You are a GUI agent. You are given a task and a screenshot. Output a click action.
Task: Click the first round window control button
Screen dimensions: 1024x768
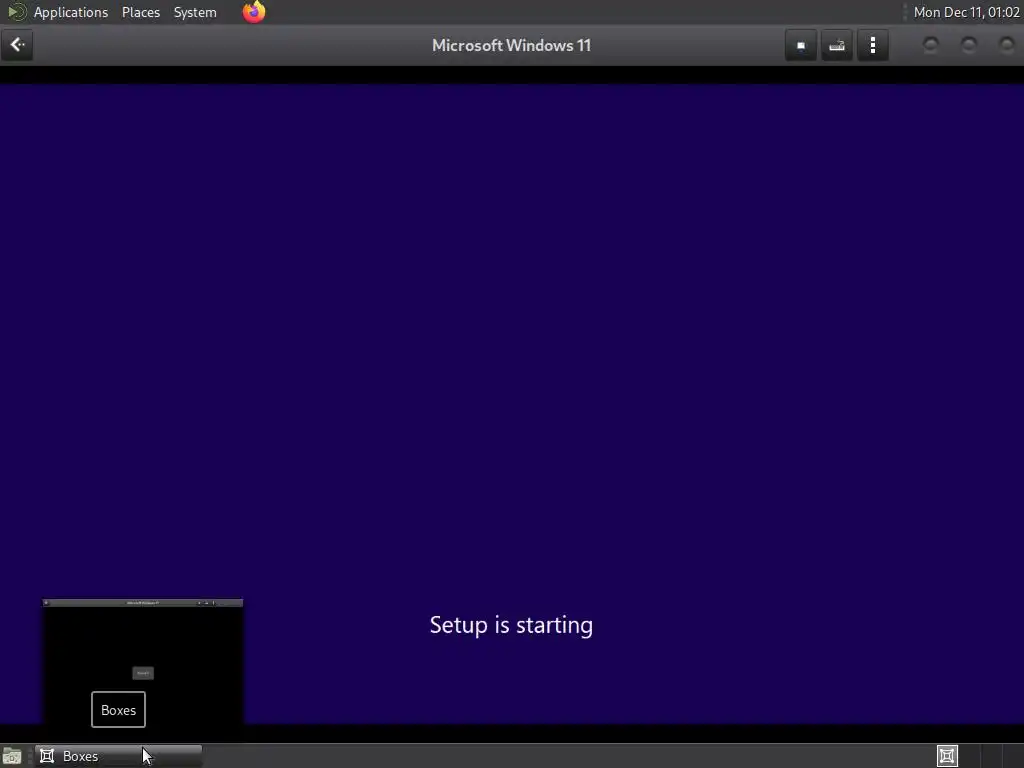(x=931, y=45)
